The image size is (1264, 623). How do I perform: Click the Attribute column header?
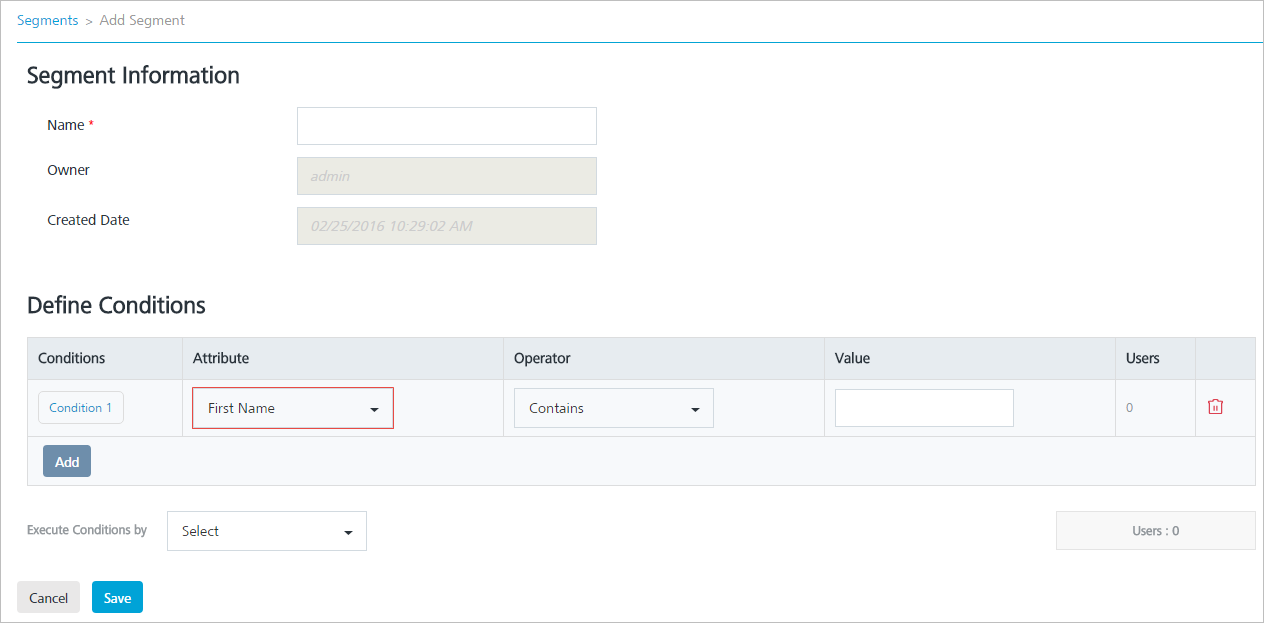pyautogui.click(x=221, y=358)
